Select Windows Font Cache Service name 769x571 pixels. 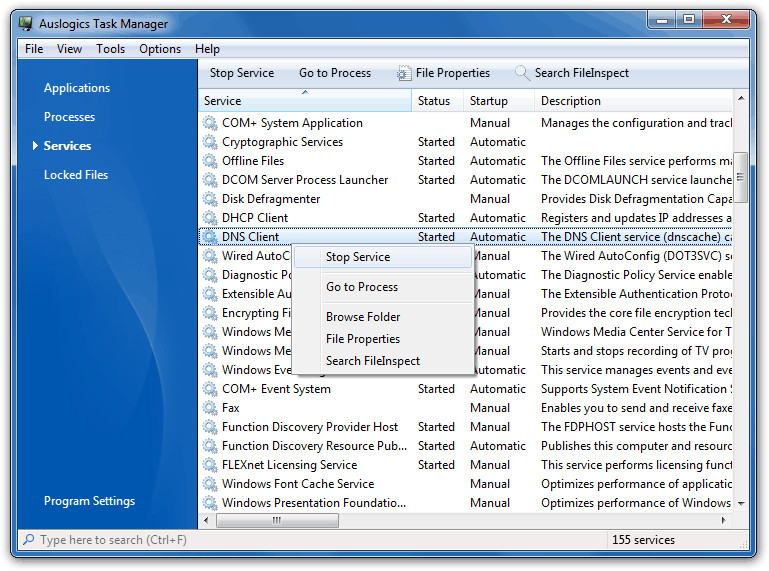click(x=298, y=484)
